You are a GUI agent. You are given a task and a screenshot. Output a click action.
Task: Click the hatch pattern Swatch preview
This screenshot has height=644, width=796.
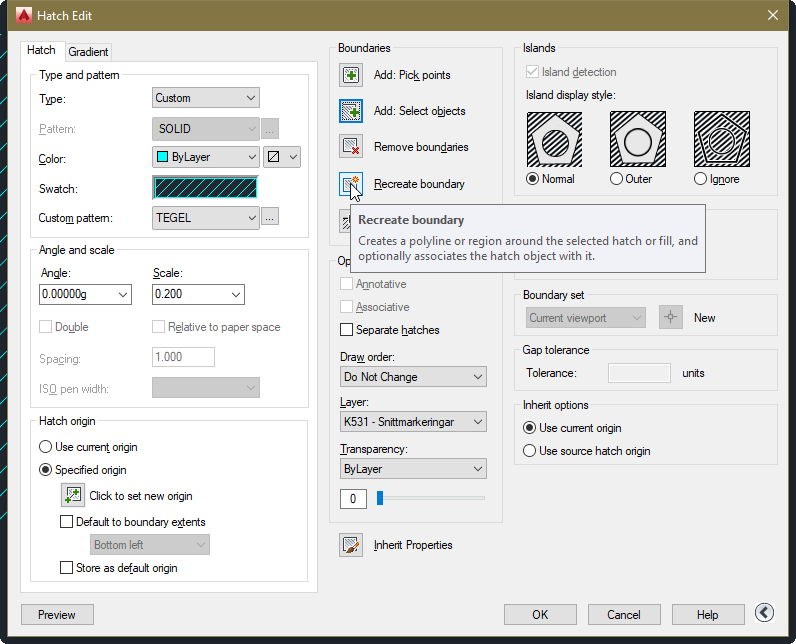click(206, 188)
